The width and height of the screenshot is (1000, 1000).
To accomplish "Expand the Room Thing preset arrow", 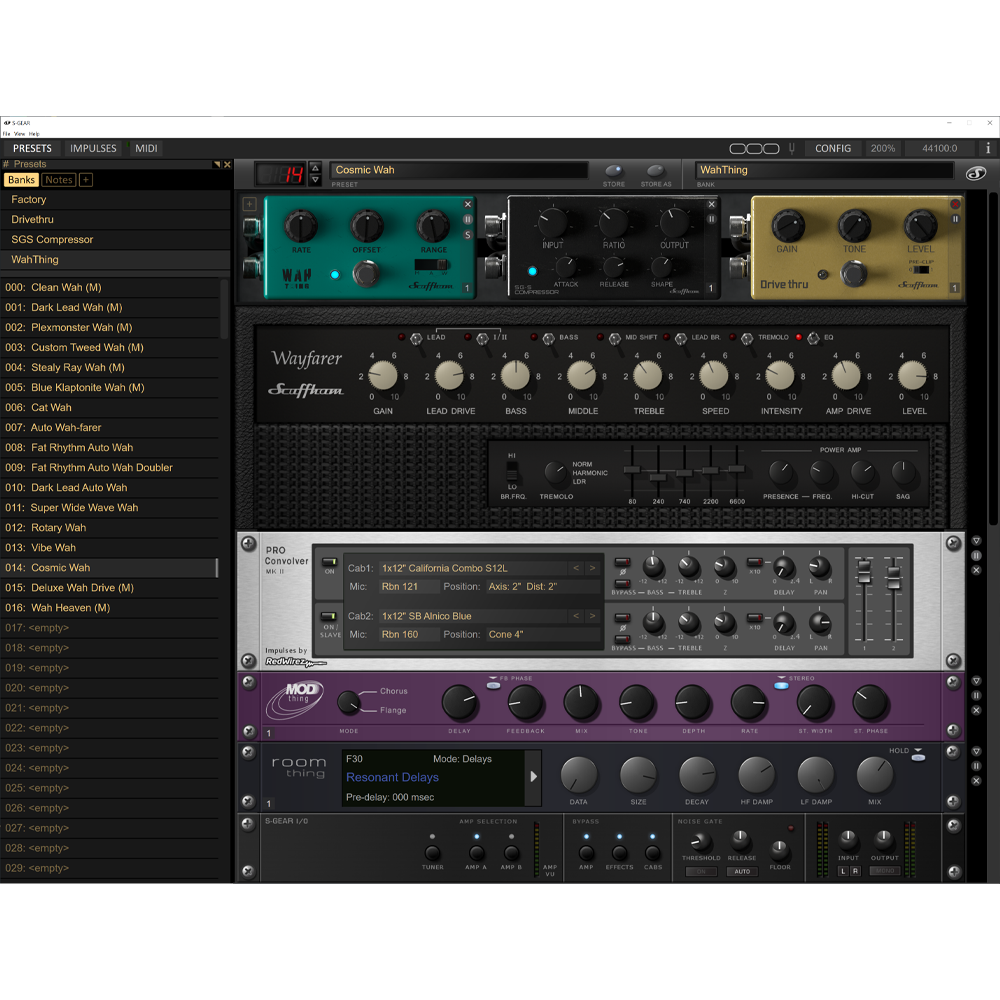I will [x=533, y=777].
